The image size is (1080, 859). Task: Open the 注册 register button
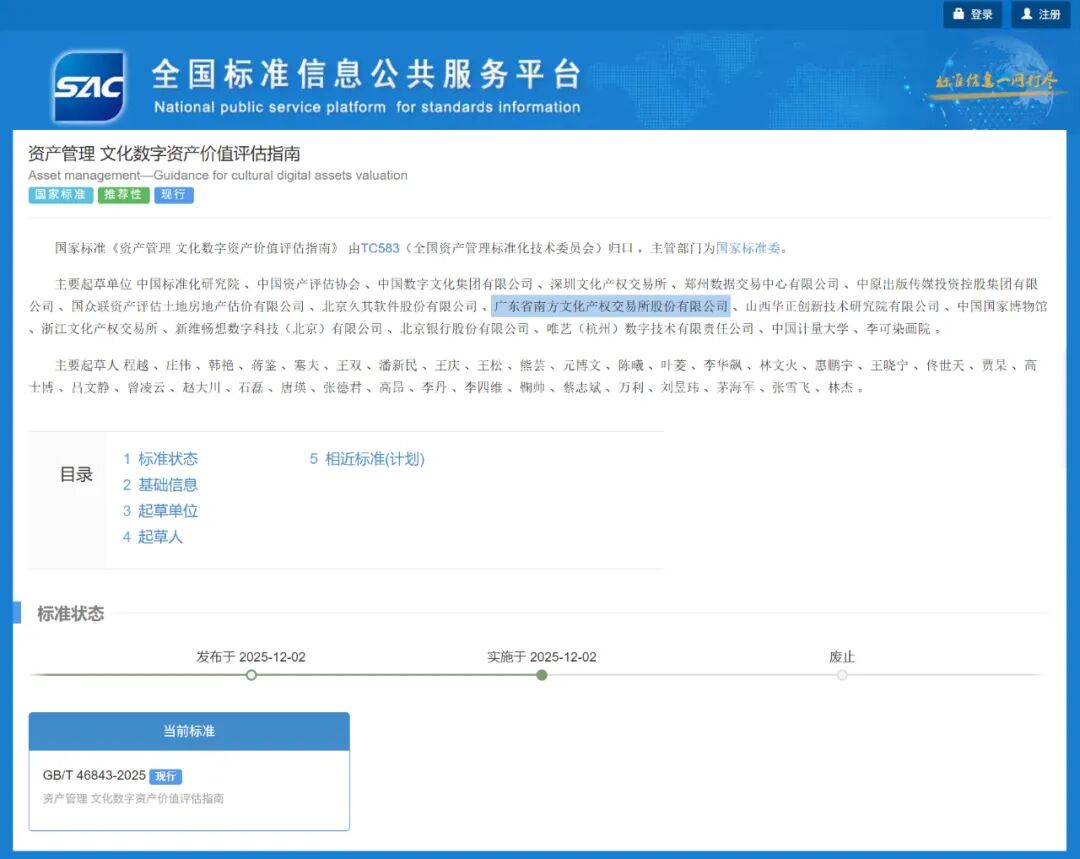pos(1040,14)
